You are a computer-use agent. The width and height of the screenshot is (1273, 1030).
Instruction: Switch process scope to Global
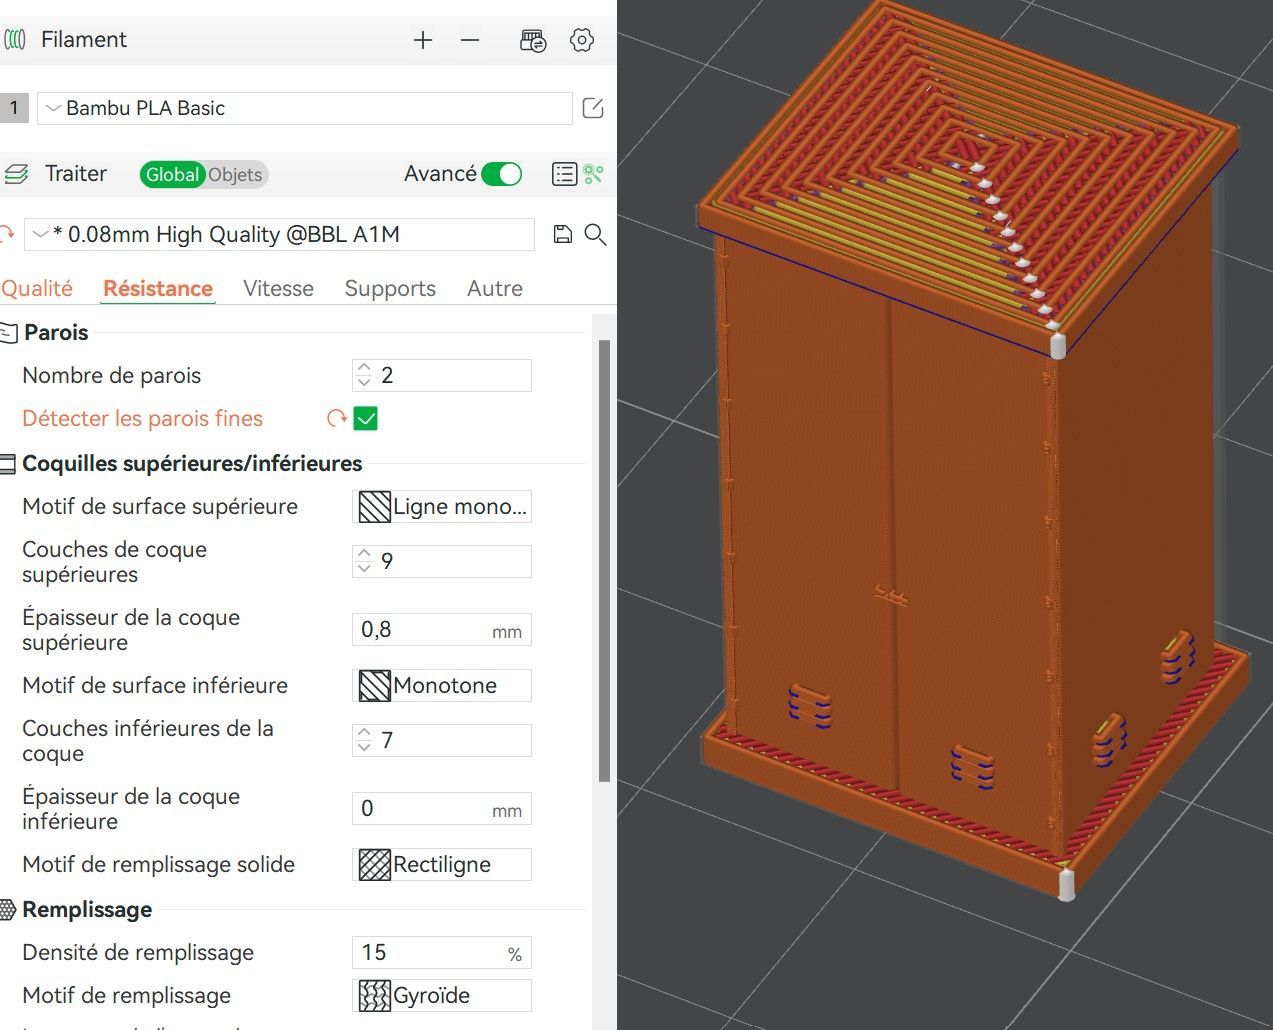(x=172, y=174)
